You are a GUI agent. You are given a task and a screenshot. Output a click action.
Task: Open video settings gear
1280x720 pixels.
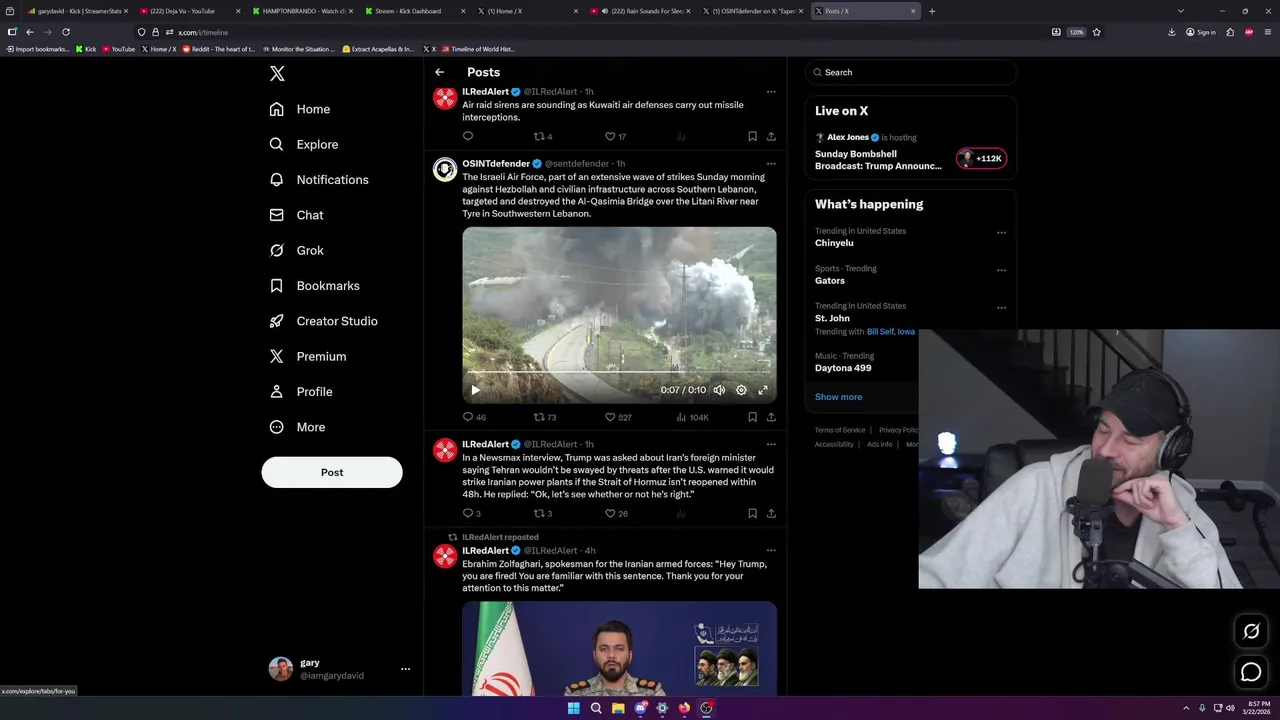pyautogui.click(x=741, y=390)
